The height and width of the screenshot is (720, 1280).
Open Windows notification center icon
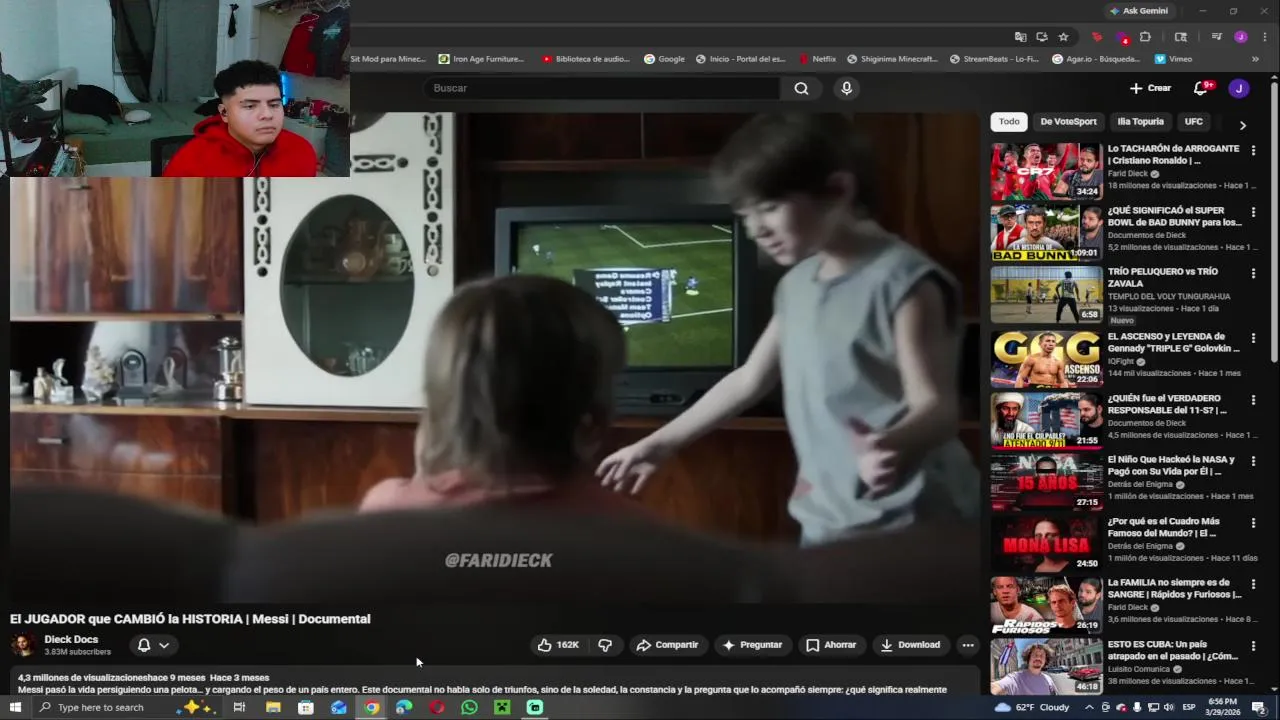[x=1259, y=707]
